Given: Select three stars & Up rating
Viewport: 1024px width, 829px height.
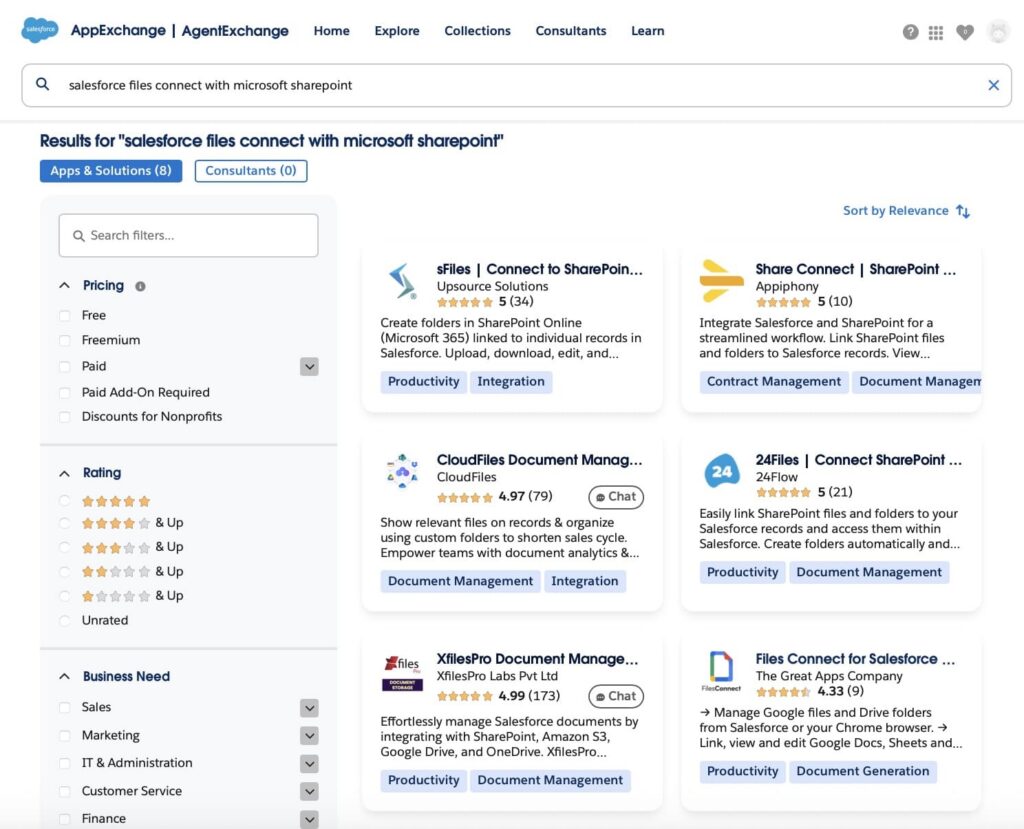Looking at the screenshot, I should [x=65, y=547].
